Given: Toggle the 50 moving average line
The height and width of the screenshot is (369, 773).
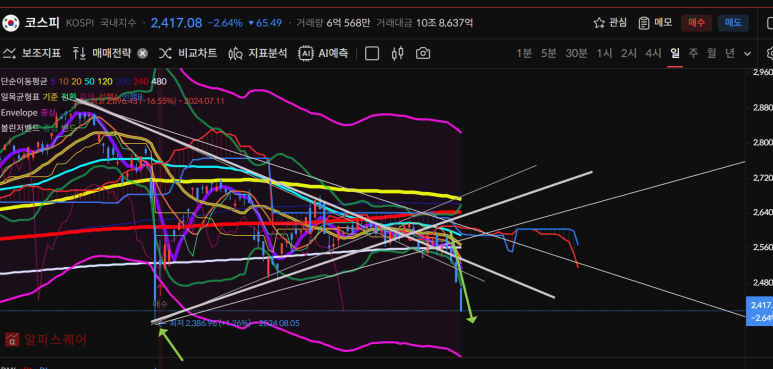Looking at the screenshot, I should click(x=89, y=82).
